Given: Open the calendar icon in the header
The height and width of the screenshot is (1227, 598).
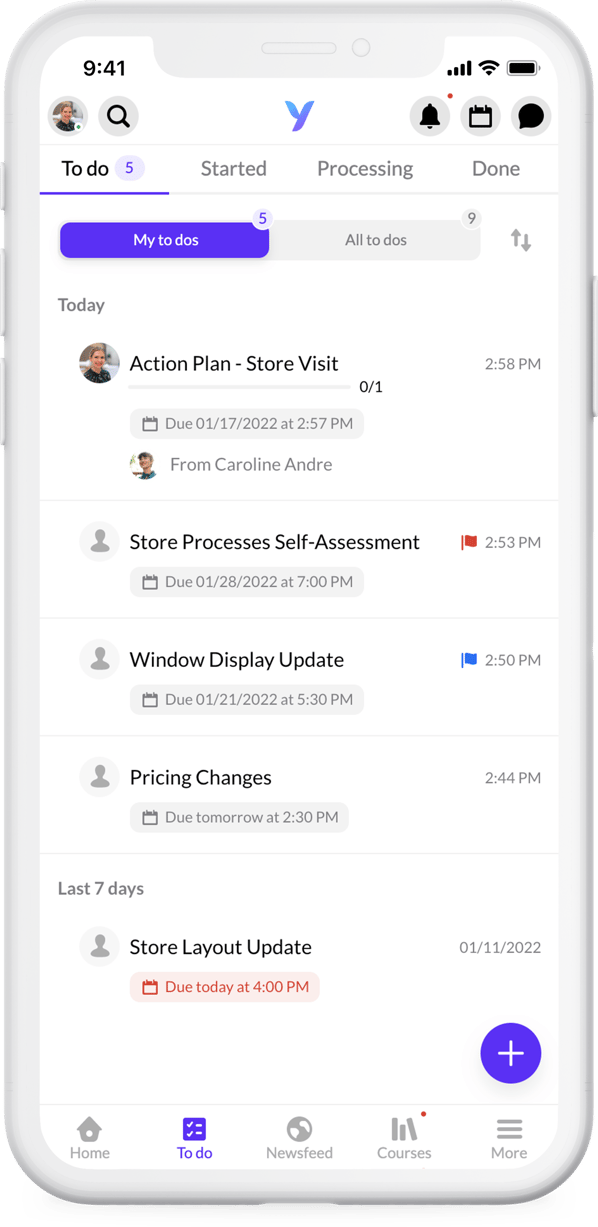Looking at the screenshot, I should click(x=480, y=116).
